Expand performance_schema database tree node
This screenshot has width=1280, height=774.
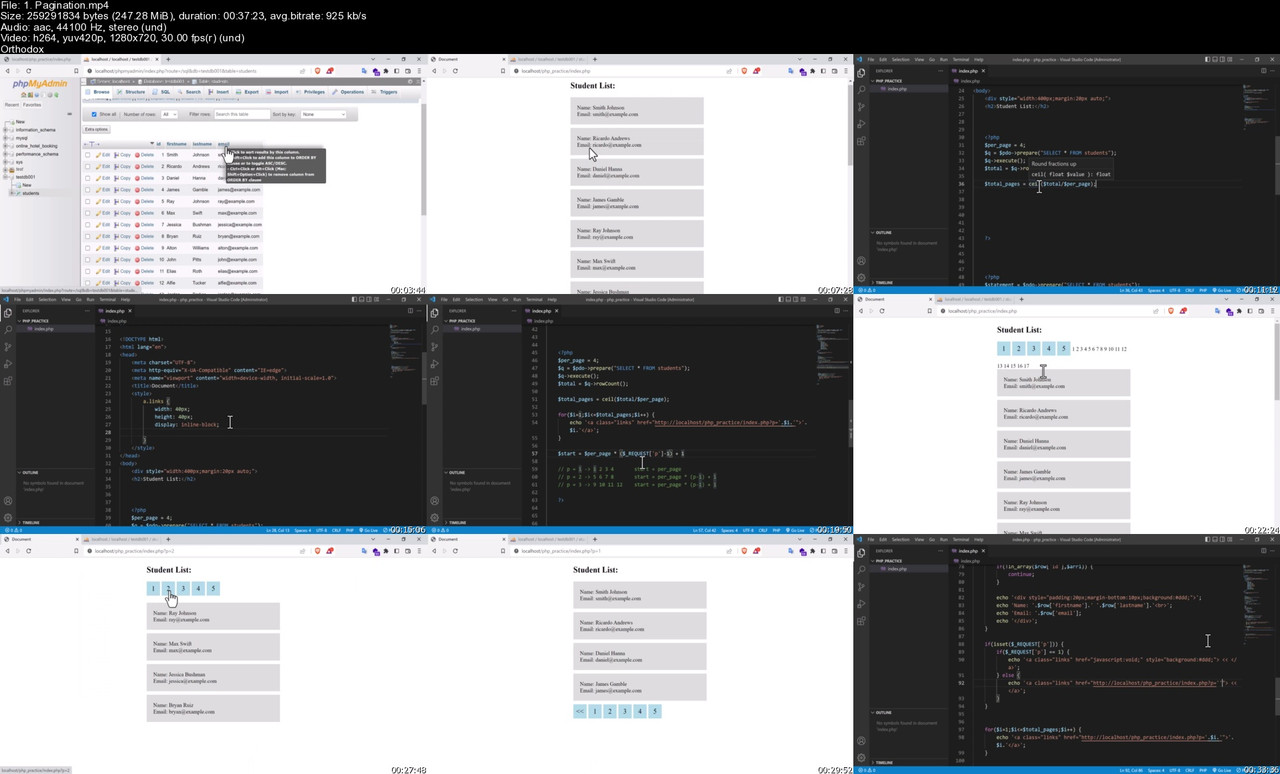(x=5, y=154)
